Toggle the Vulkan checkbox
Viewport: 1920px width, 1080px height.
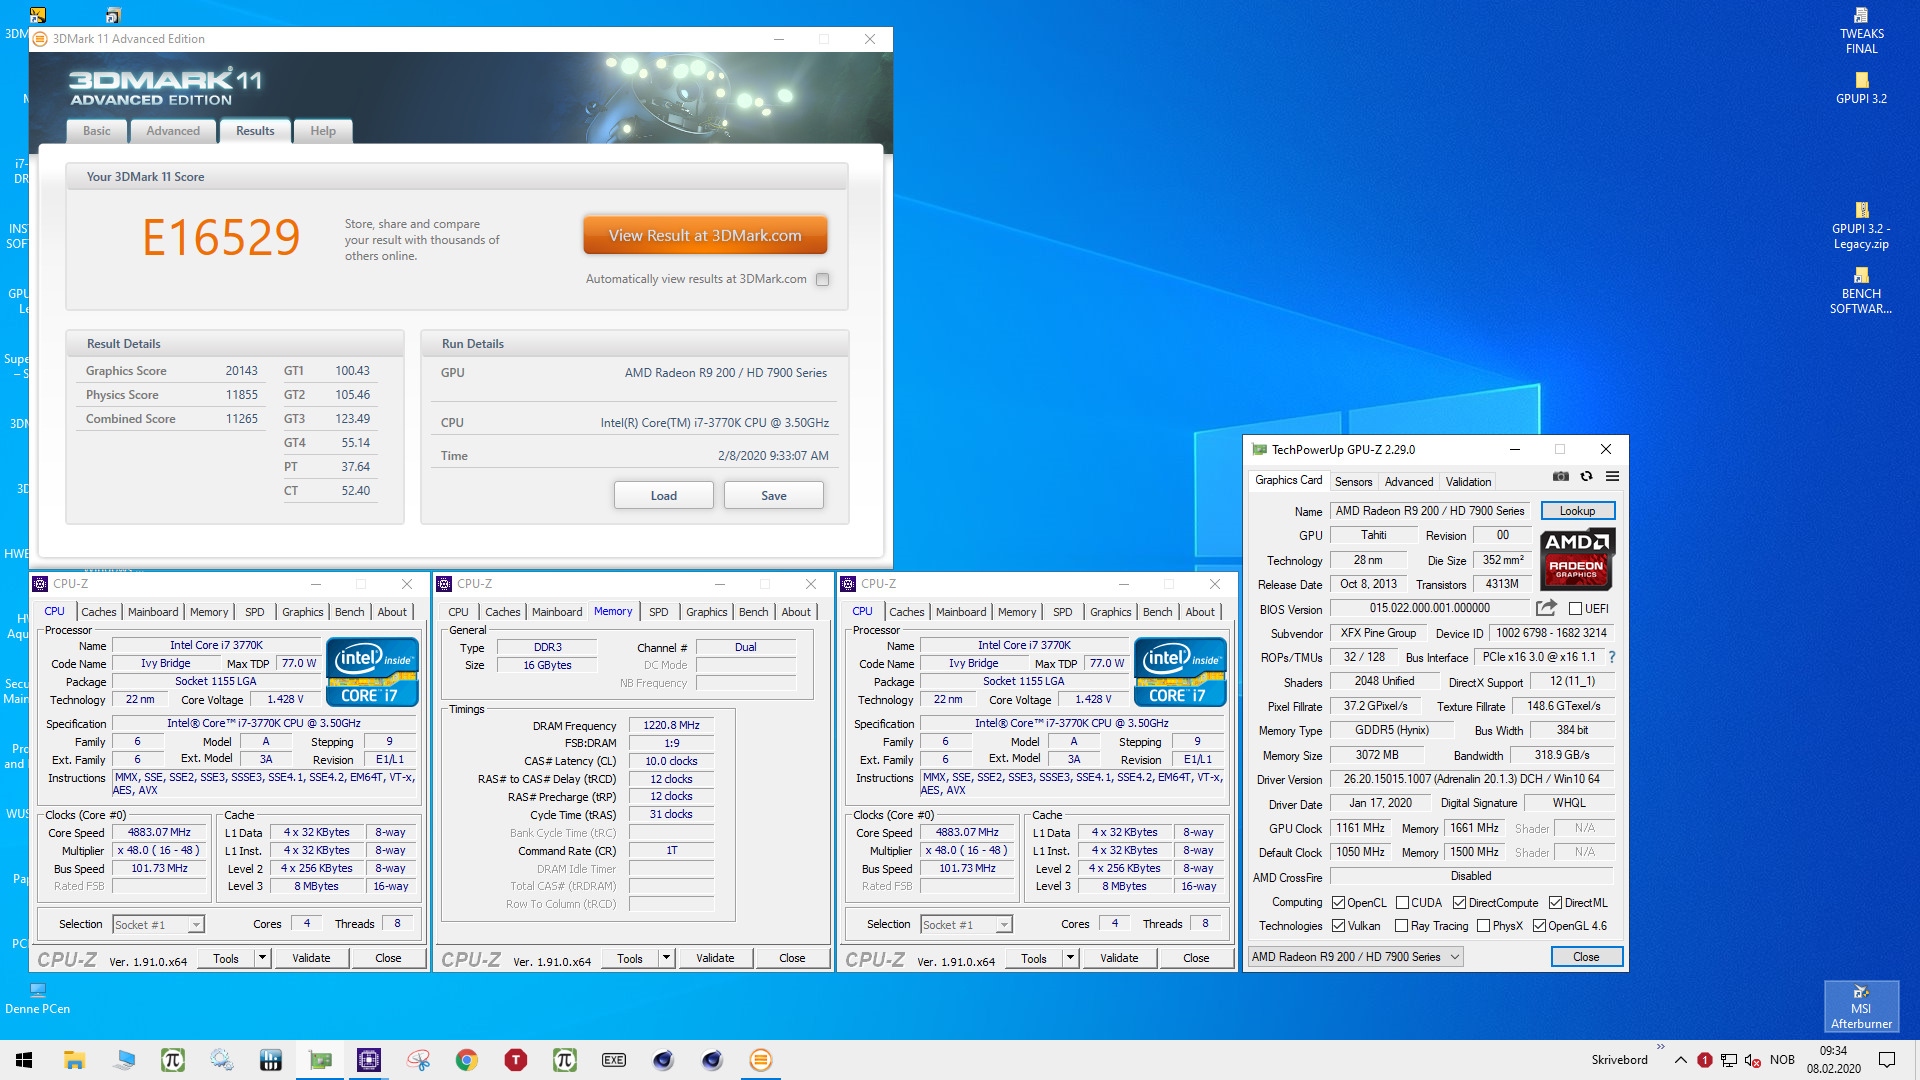click(x=1338, y=926)
